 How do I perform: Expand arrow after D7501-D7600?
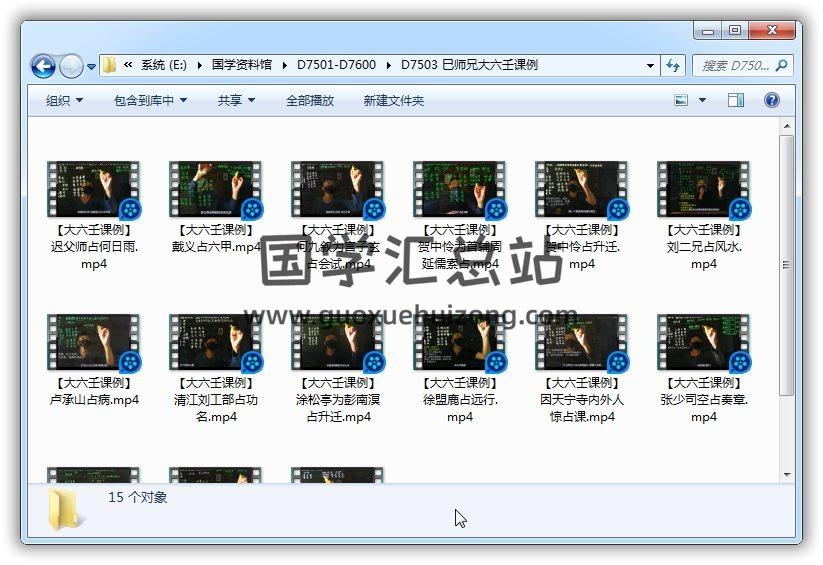[388, 66]
